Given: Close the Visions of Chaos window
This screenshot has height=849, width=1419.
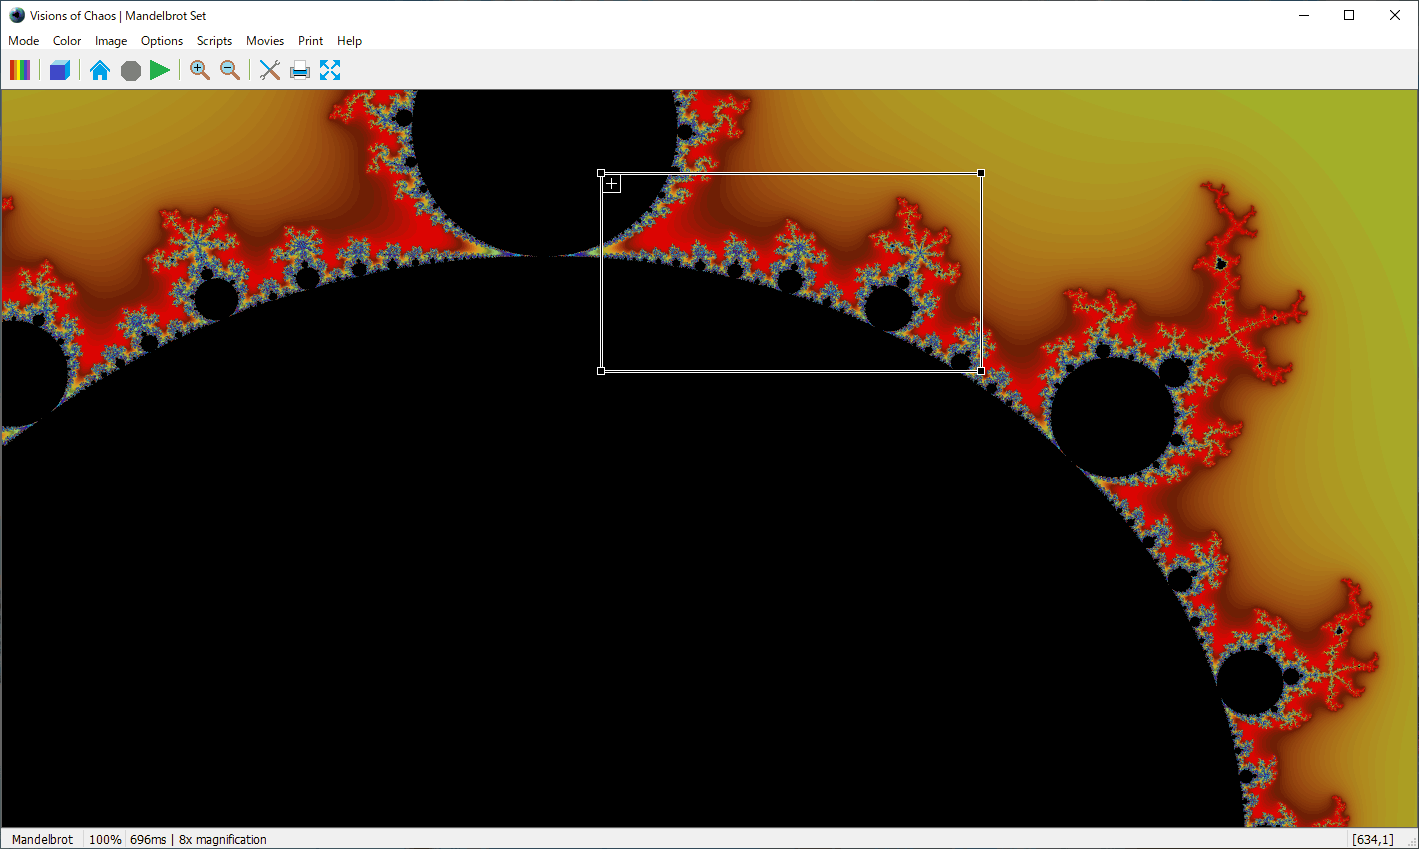Looking at the screenshot, I should click(1395, 15).
